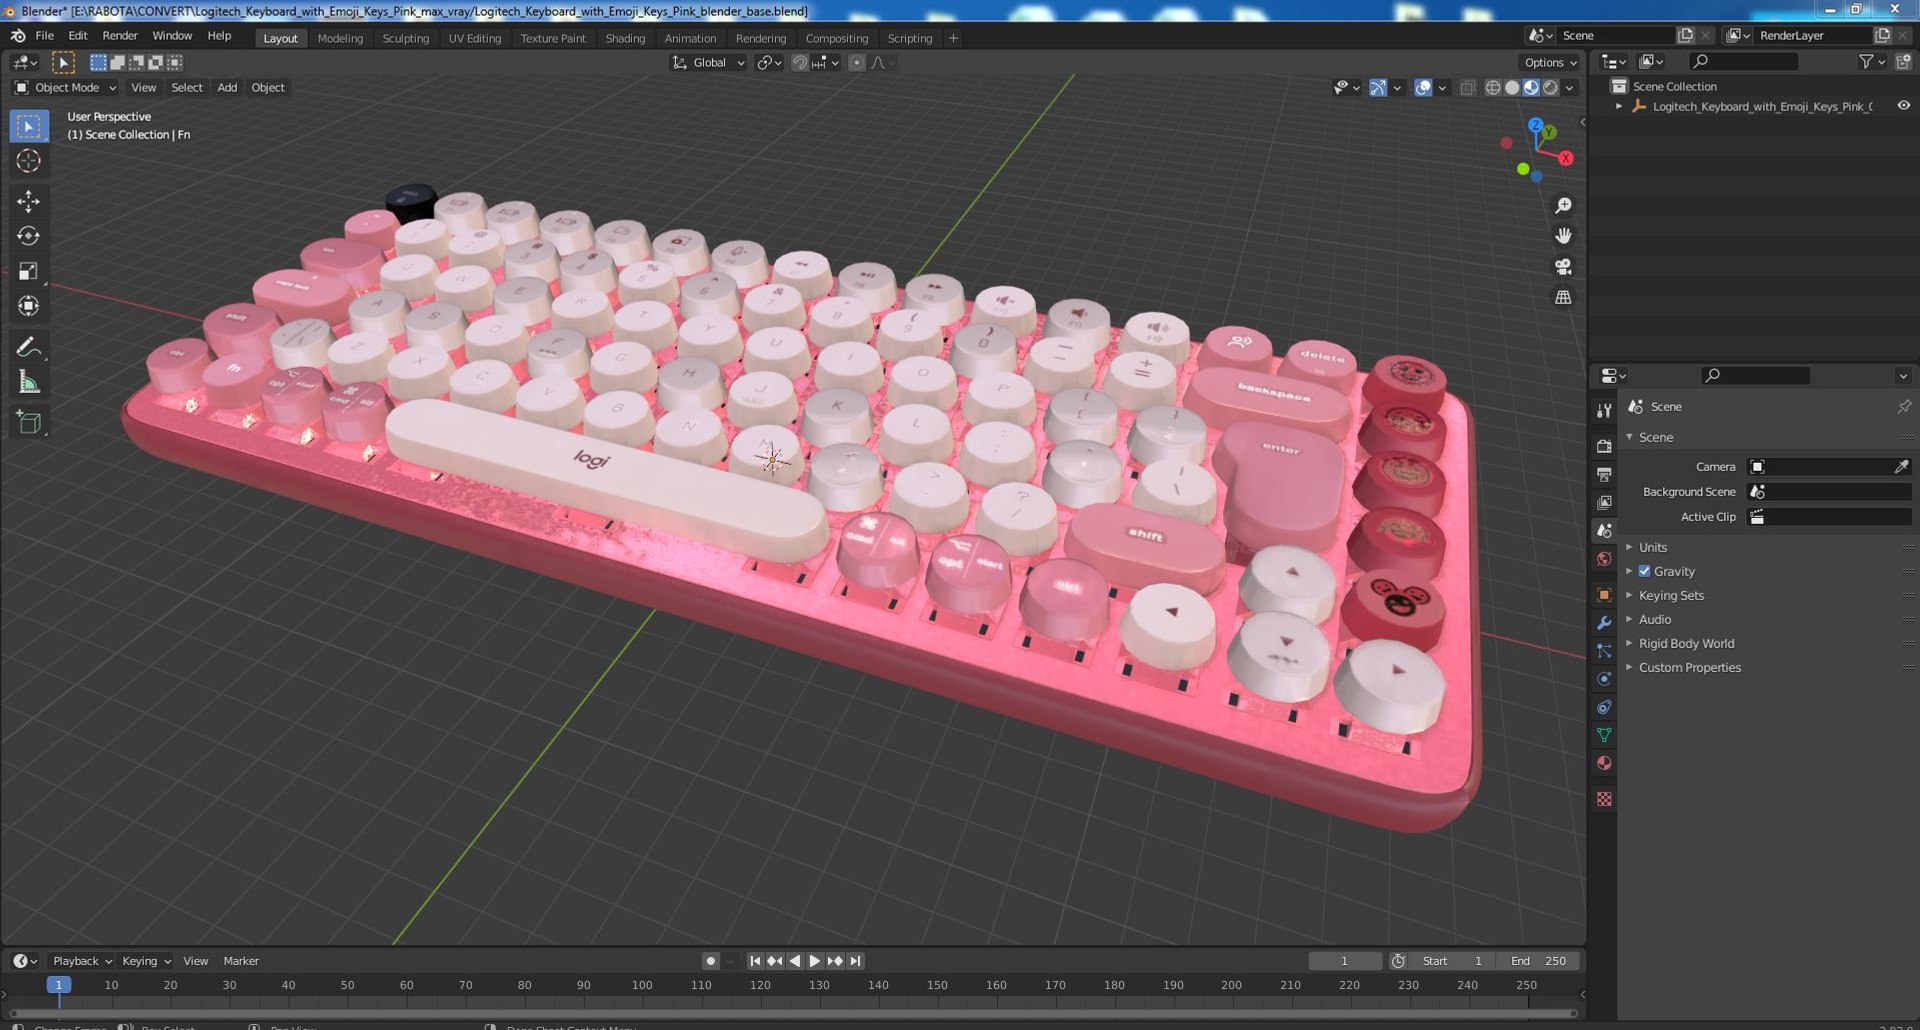Expand the Units panel
Viewport: 1920px width, 1030px height.
point(1652,548)
